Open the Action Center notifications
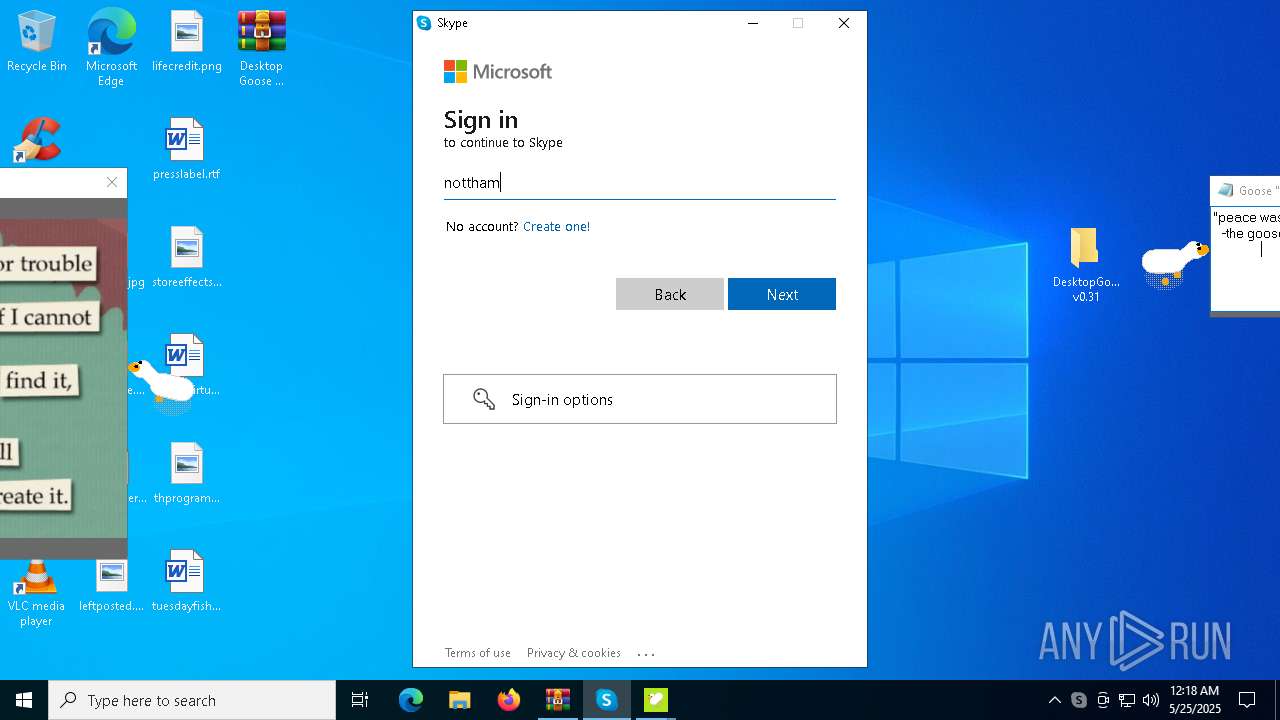Screen dimensions: 1280x720 click(x=1247, y=700)
